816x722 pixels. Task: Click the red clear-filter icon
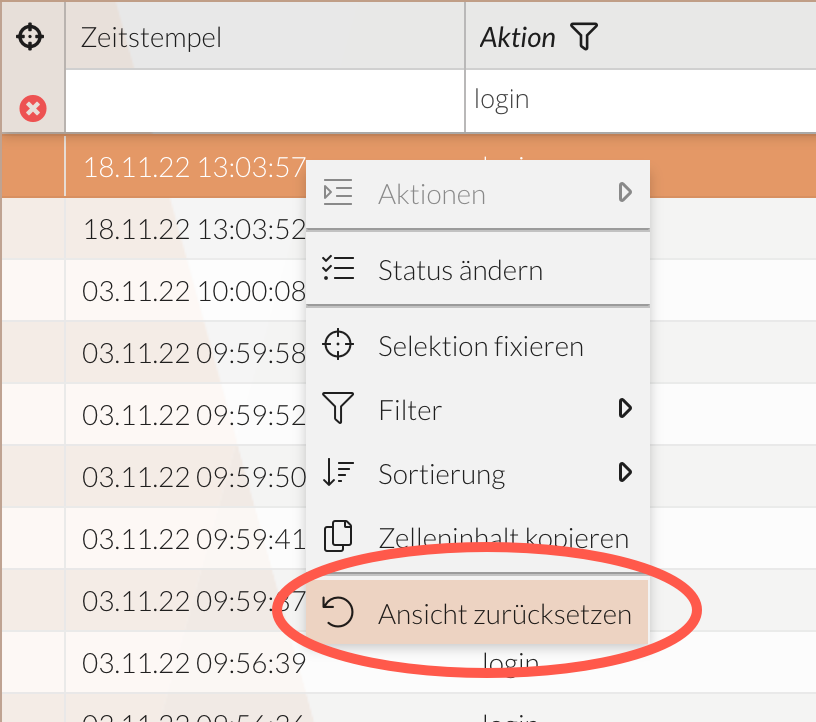32,108
